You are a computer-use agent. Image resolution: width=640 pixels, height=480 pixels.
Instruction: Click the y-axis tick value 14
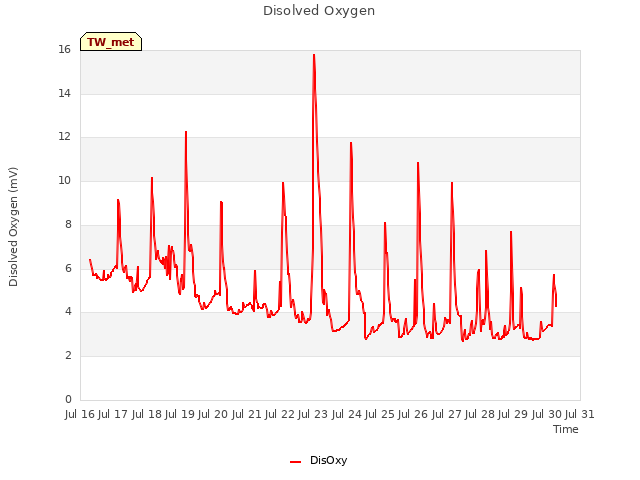[64, 93]
